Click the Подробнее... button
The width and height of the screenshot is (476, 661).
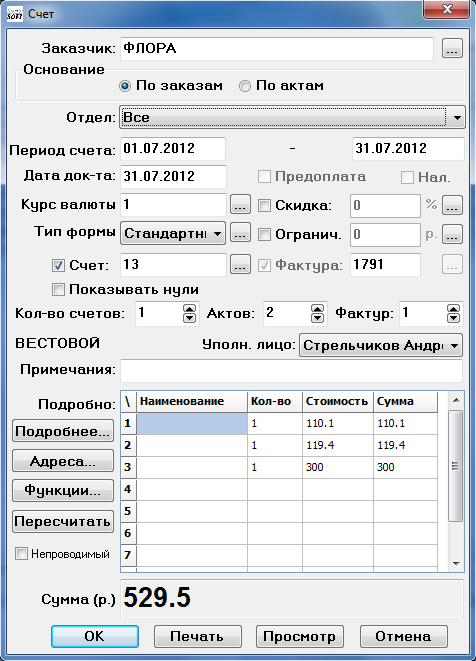63,431
